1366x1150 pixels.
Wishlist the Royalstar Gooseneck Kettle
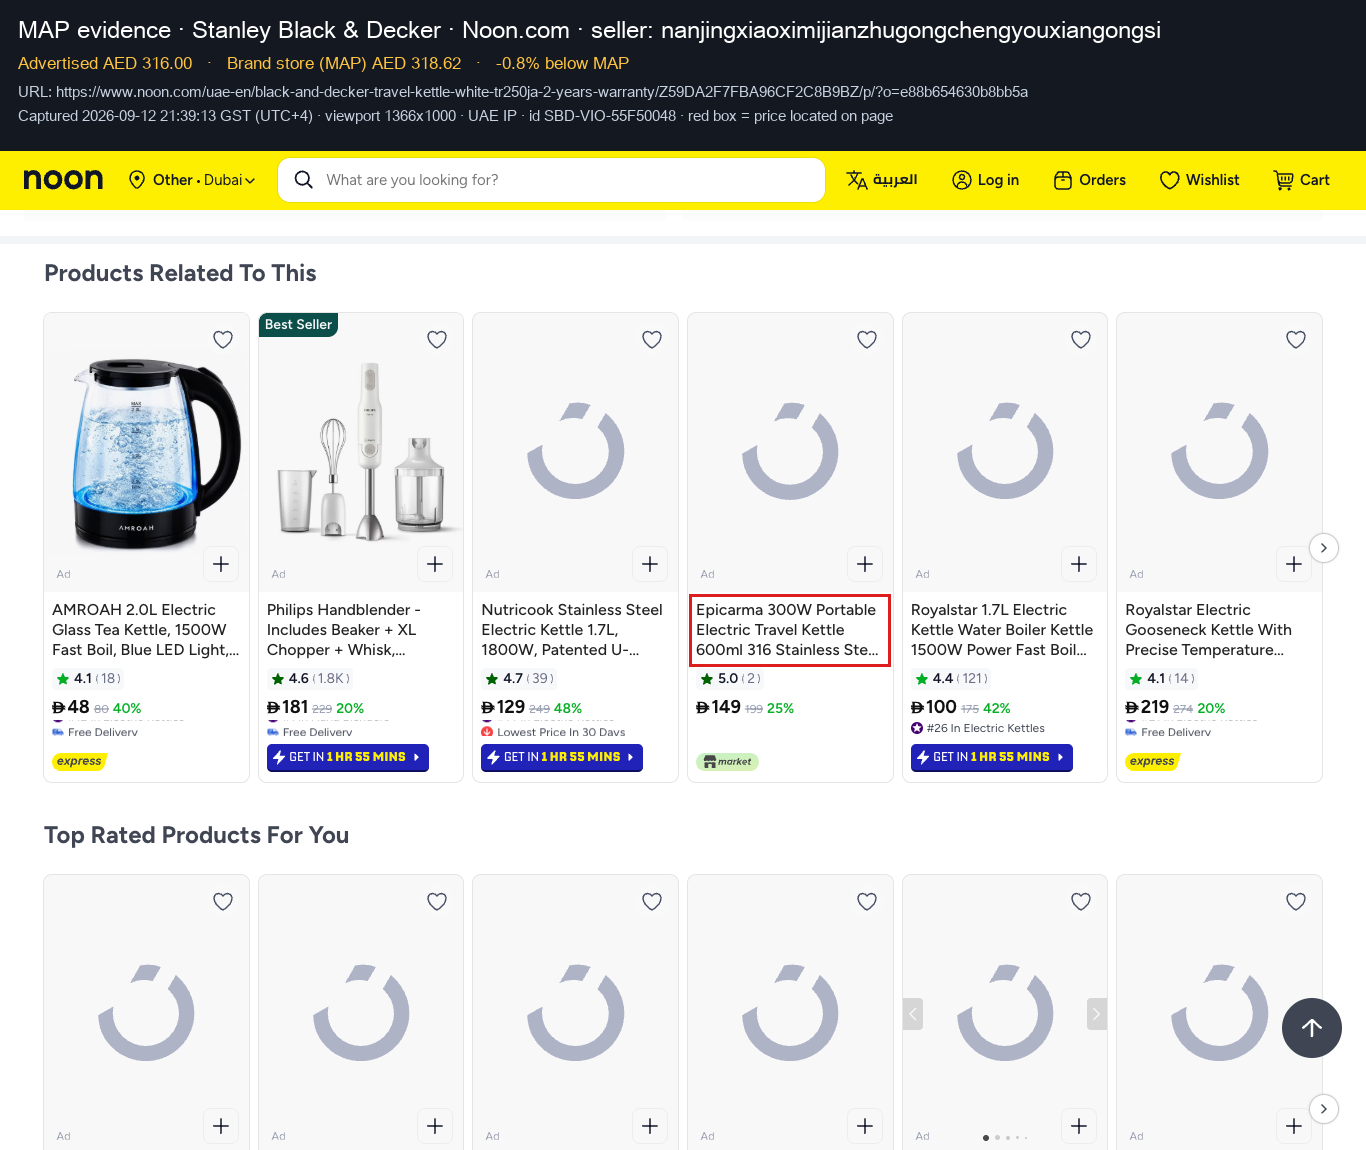point(1296,340)
